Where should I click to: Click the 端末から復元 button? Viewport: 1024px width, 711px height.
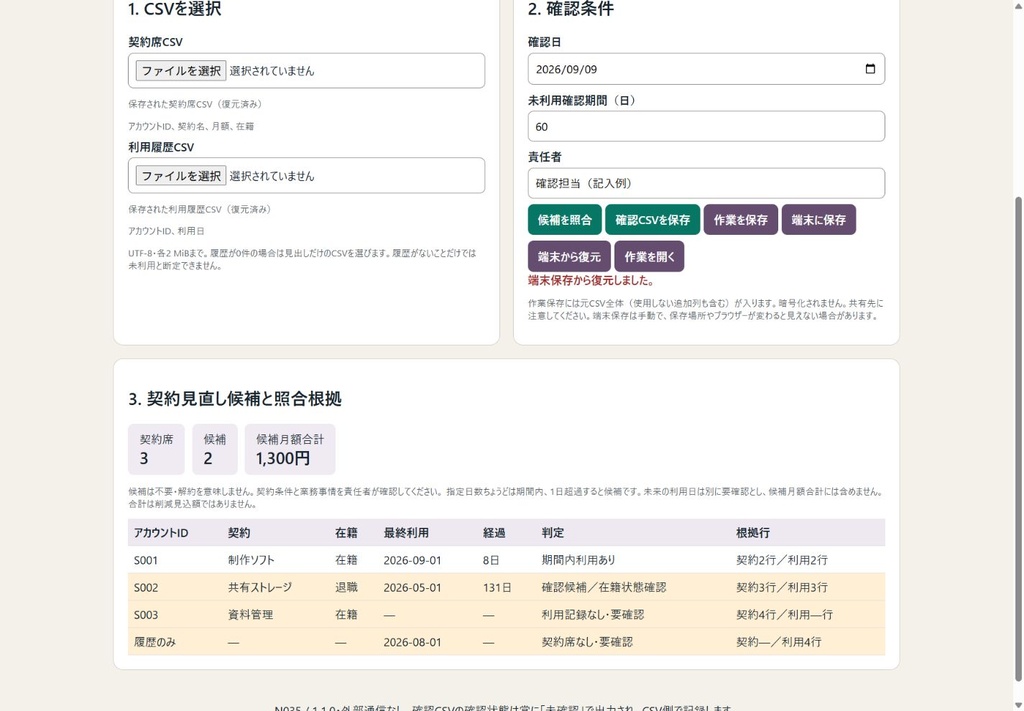point(569,257)
